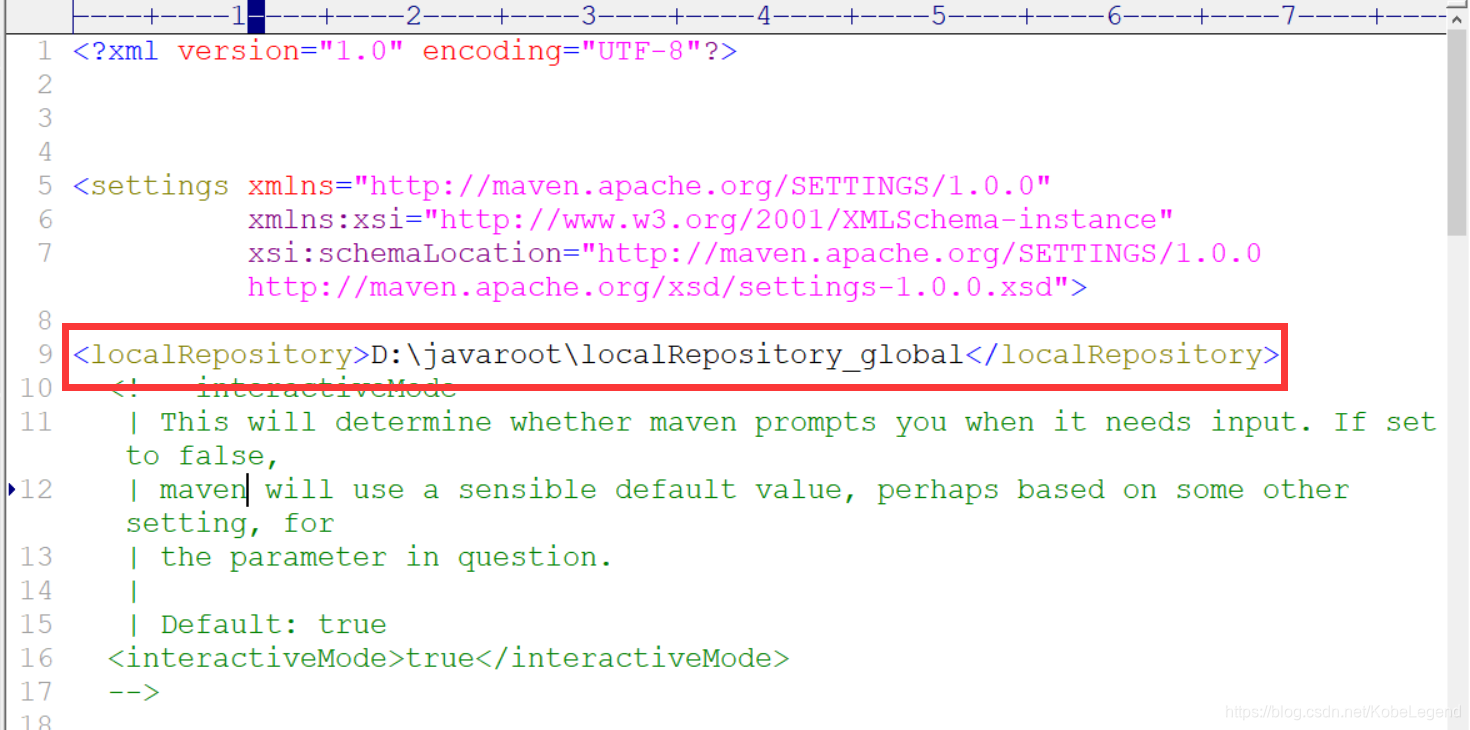Click the closing </localRepository> tag

1122,355
